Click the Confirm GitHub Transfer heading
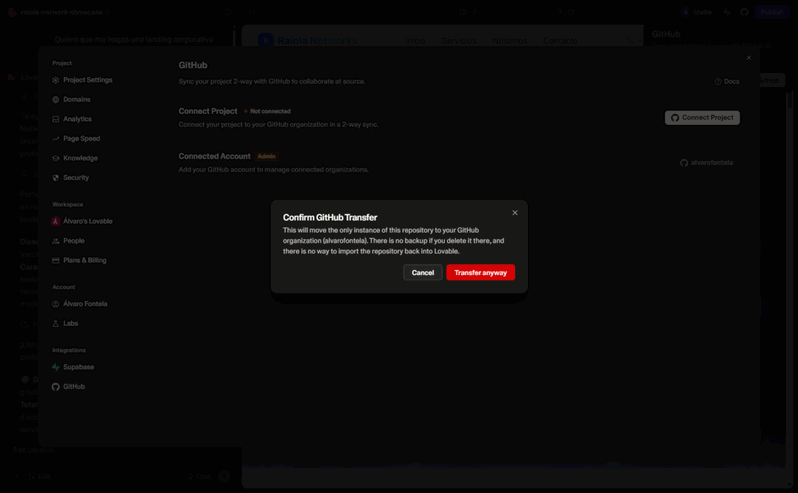Screen dimensions: 798x493 tap(330, 217)
